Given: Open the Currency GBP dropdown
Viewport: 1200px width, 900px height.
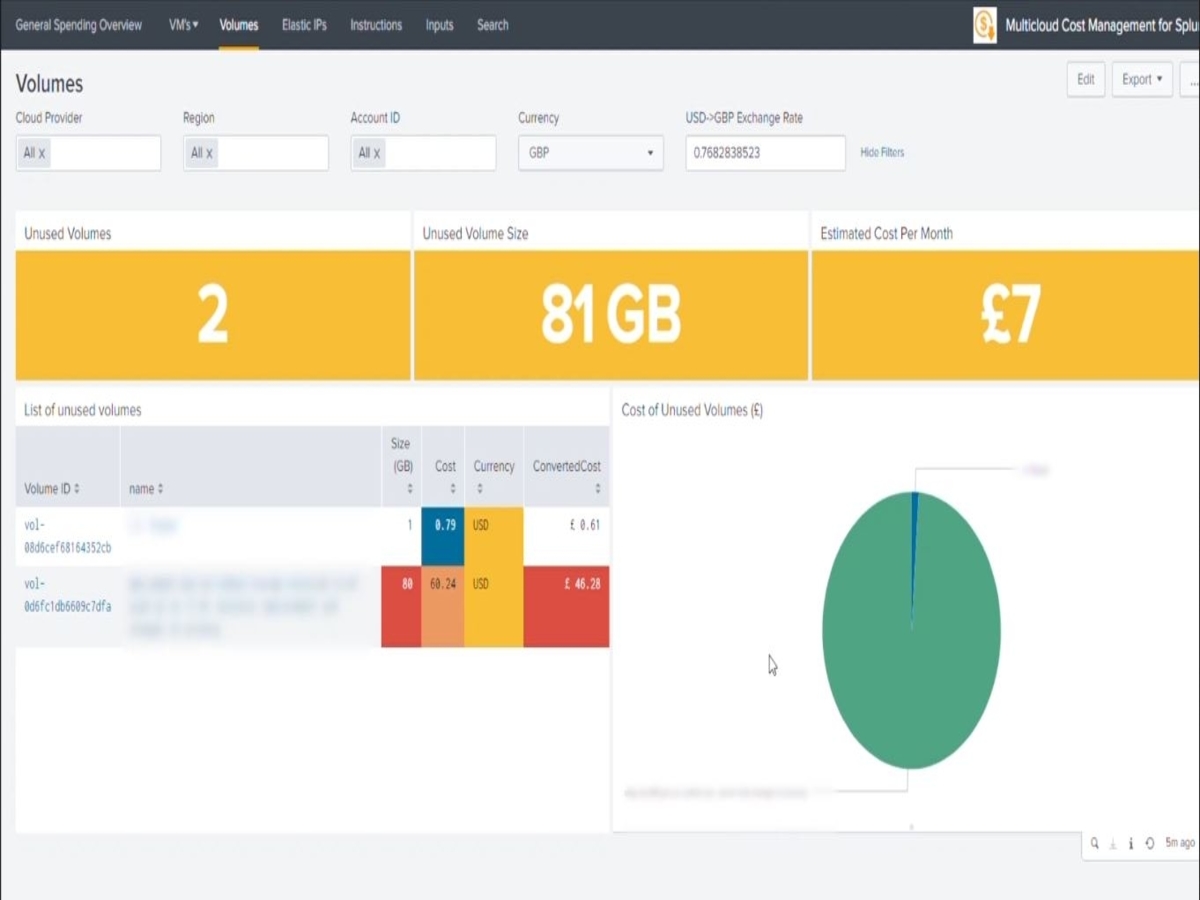Looking at the screenshot, I should pos(590,153).
